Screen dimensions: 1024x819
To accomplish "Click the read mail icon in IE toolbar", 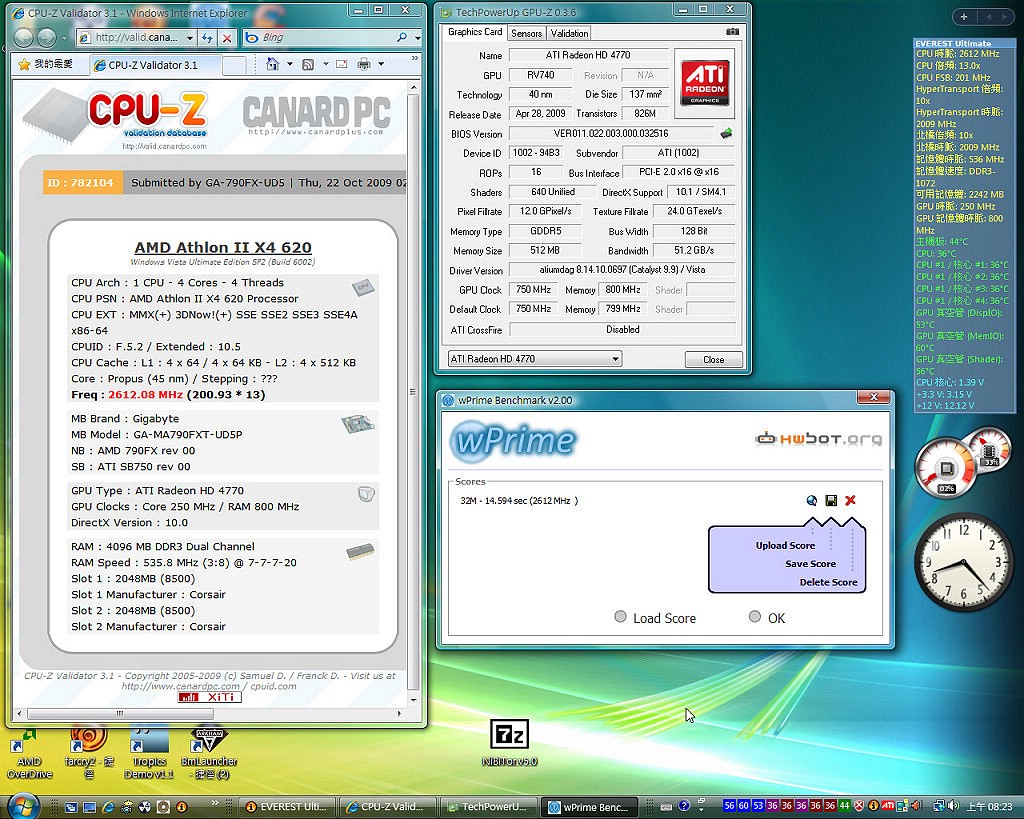I will coord(342,64).
